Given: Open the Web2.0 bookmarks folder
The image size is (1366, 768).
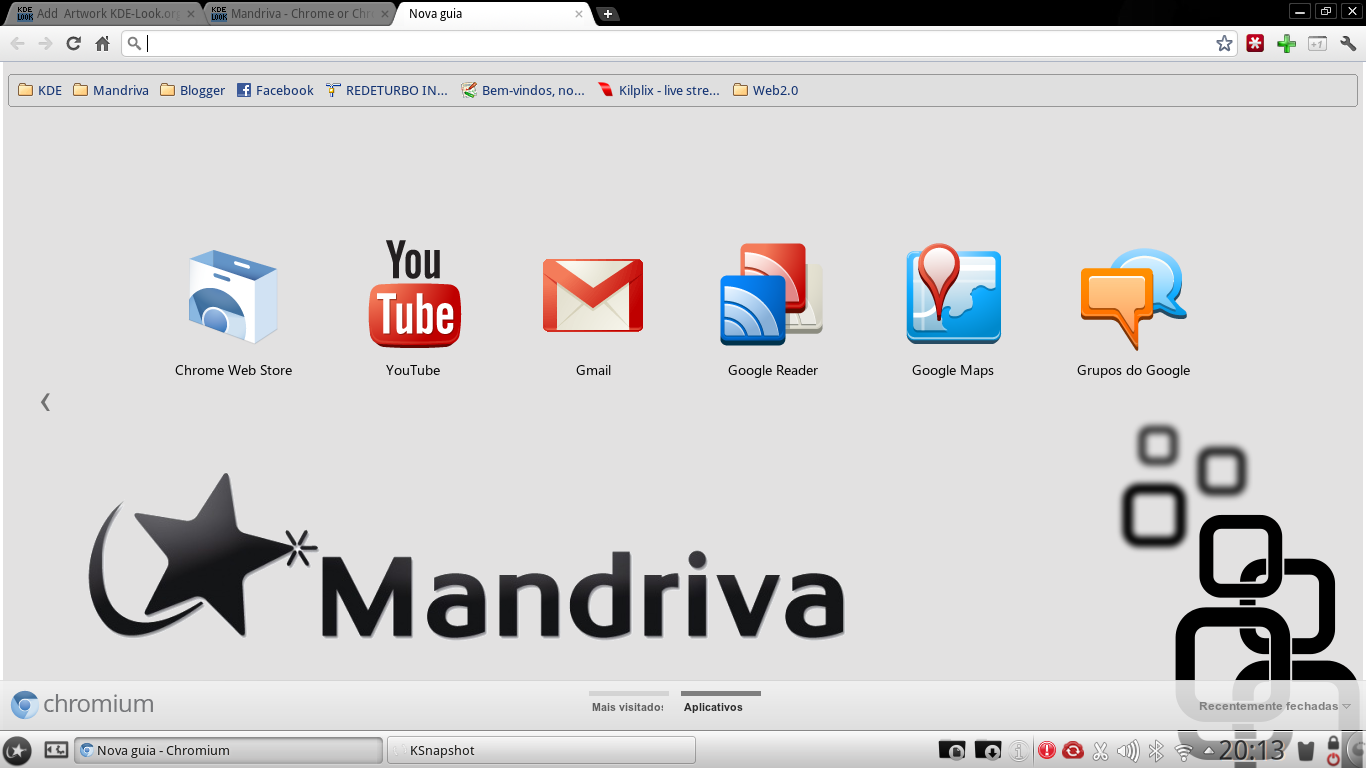Looking at the screenshot, I should (x=765, y=90).
